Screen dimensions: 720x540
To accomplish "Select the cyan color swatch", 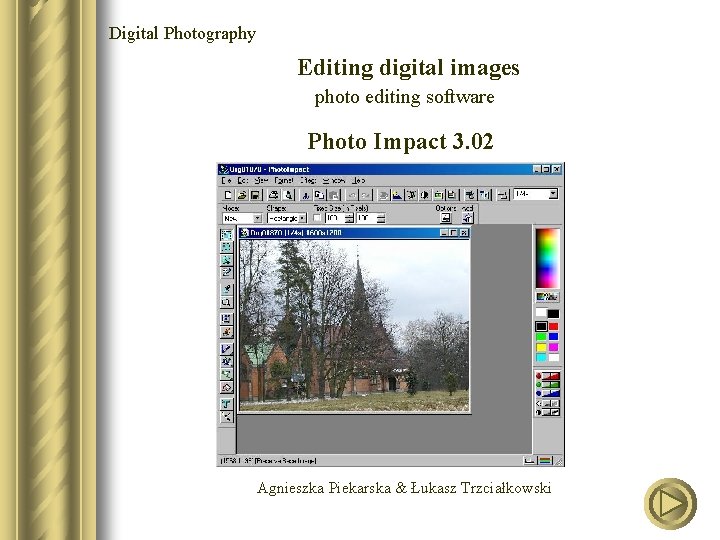I will click(541, 358).
